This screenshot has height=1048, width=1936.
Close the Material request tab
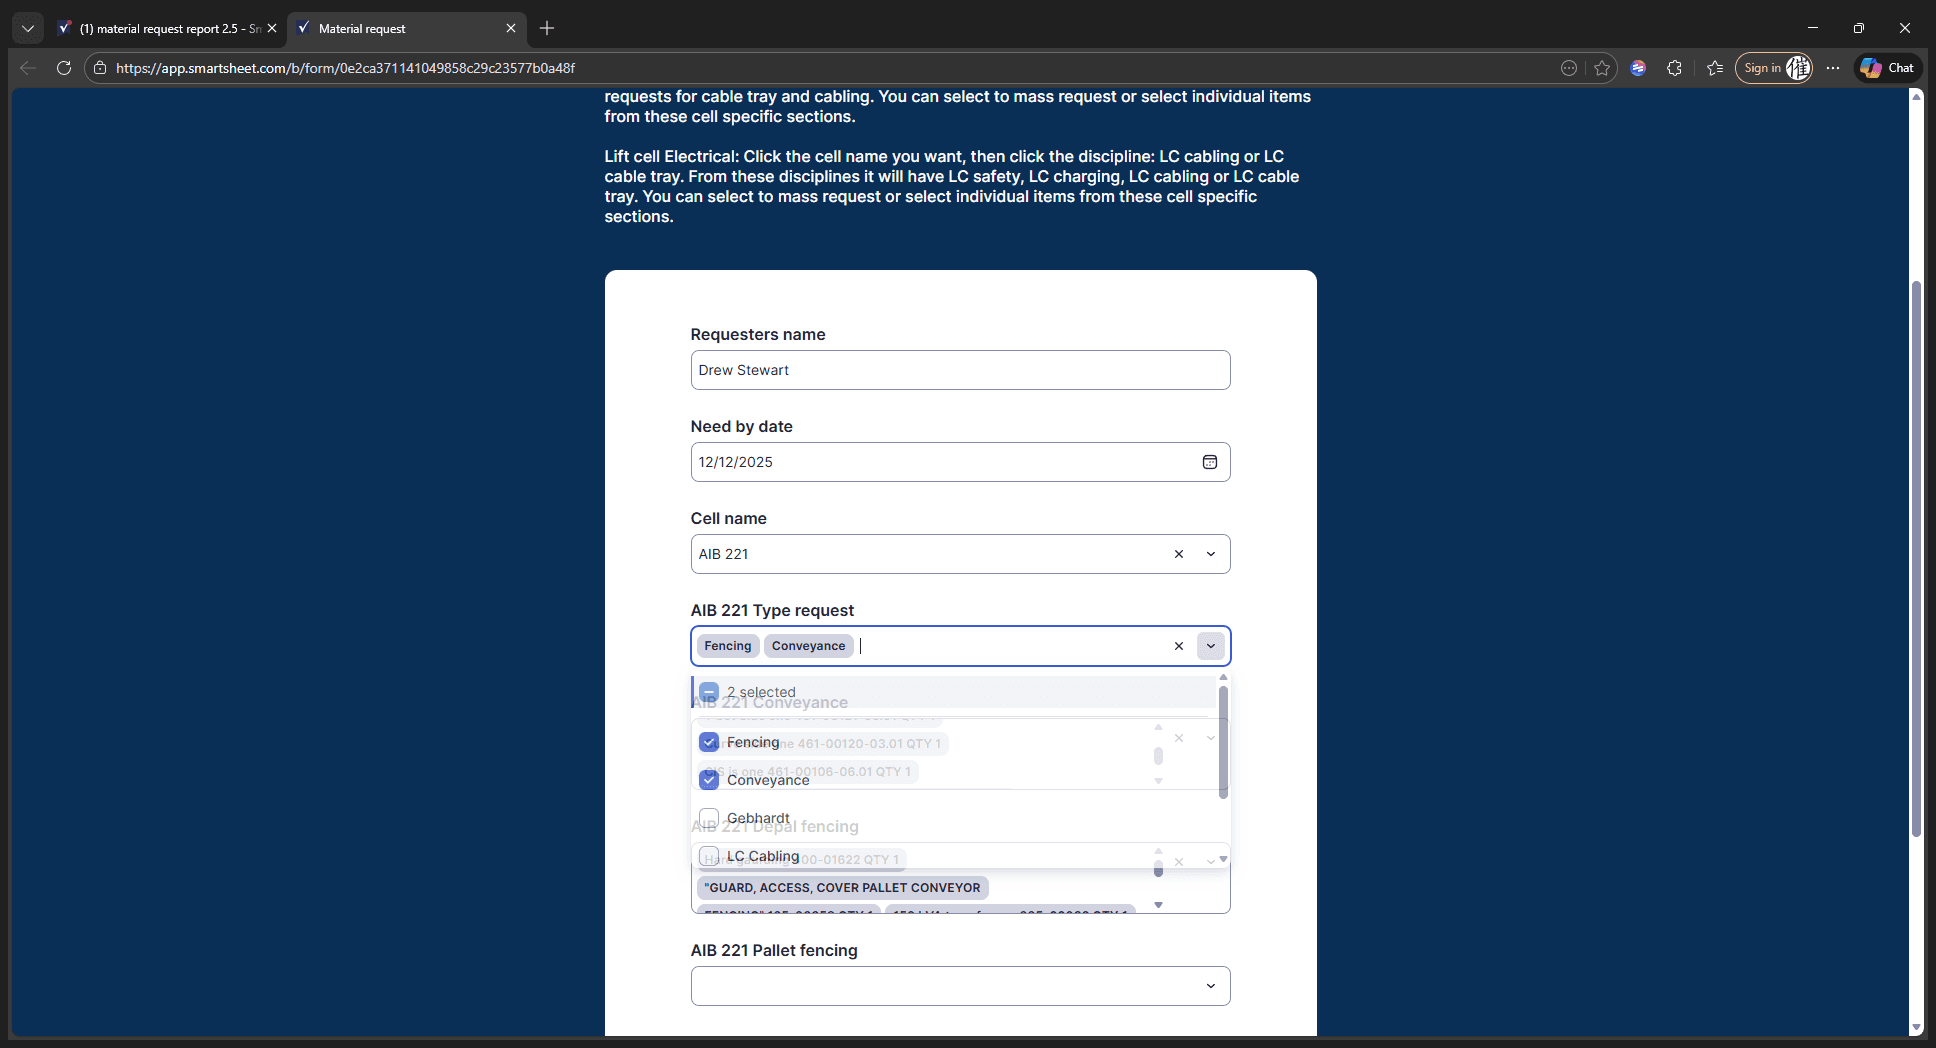[x=511, y=28]
